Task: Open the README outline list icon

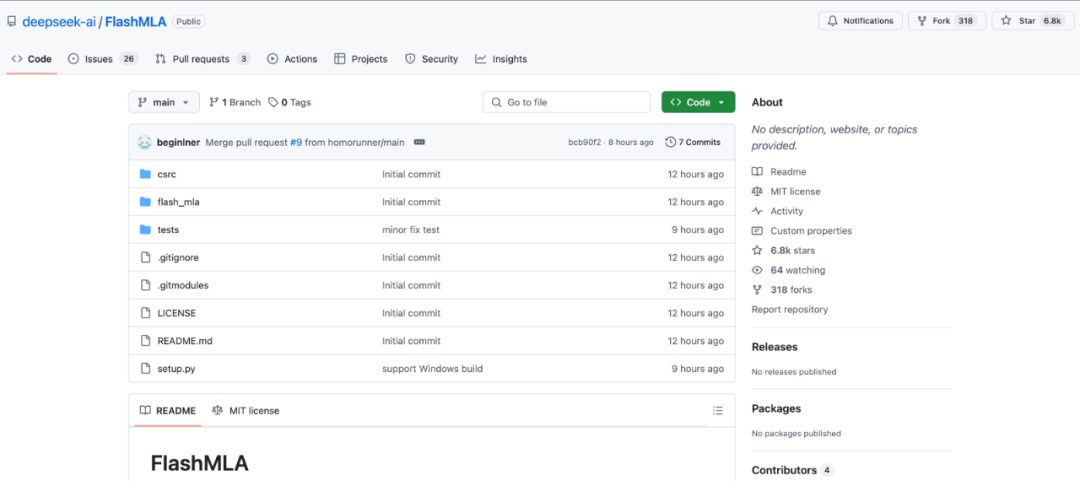Action: pyautogui.click(x=718, y=411)
